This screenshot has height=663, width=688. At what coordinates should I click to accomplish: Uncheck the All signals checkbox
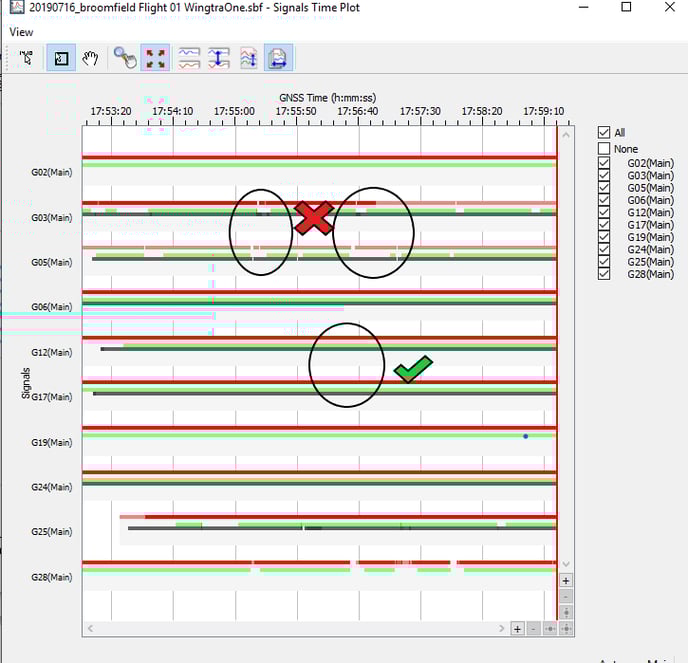604,132
